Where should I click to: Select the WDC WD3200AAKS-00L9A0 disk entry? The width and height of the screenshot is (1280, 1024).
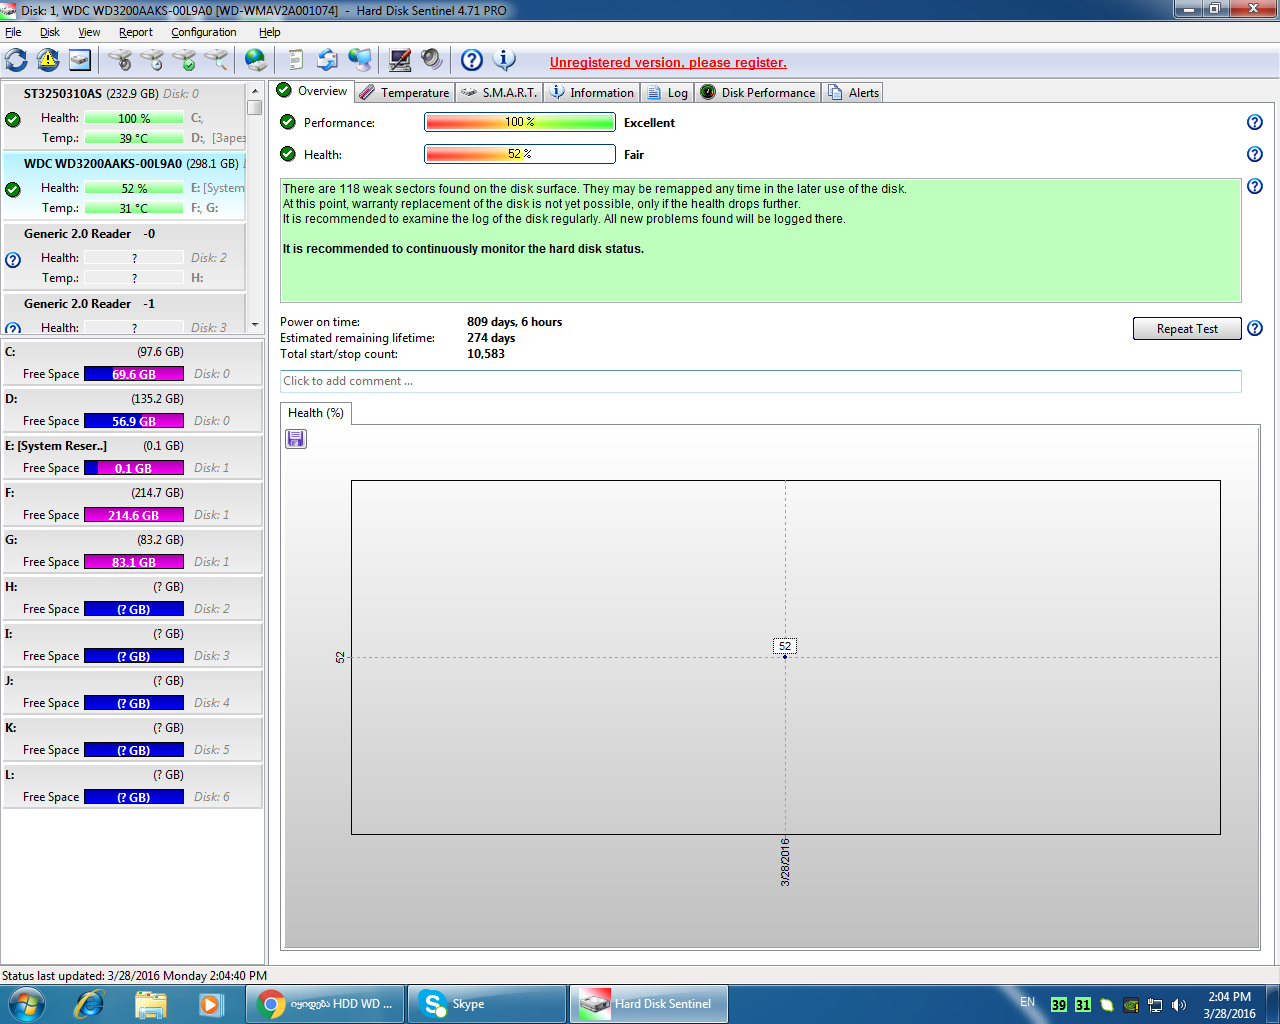tap(124, 186)
